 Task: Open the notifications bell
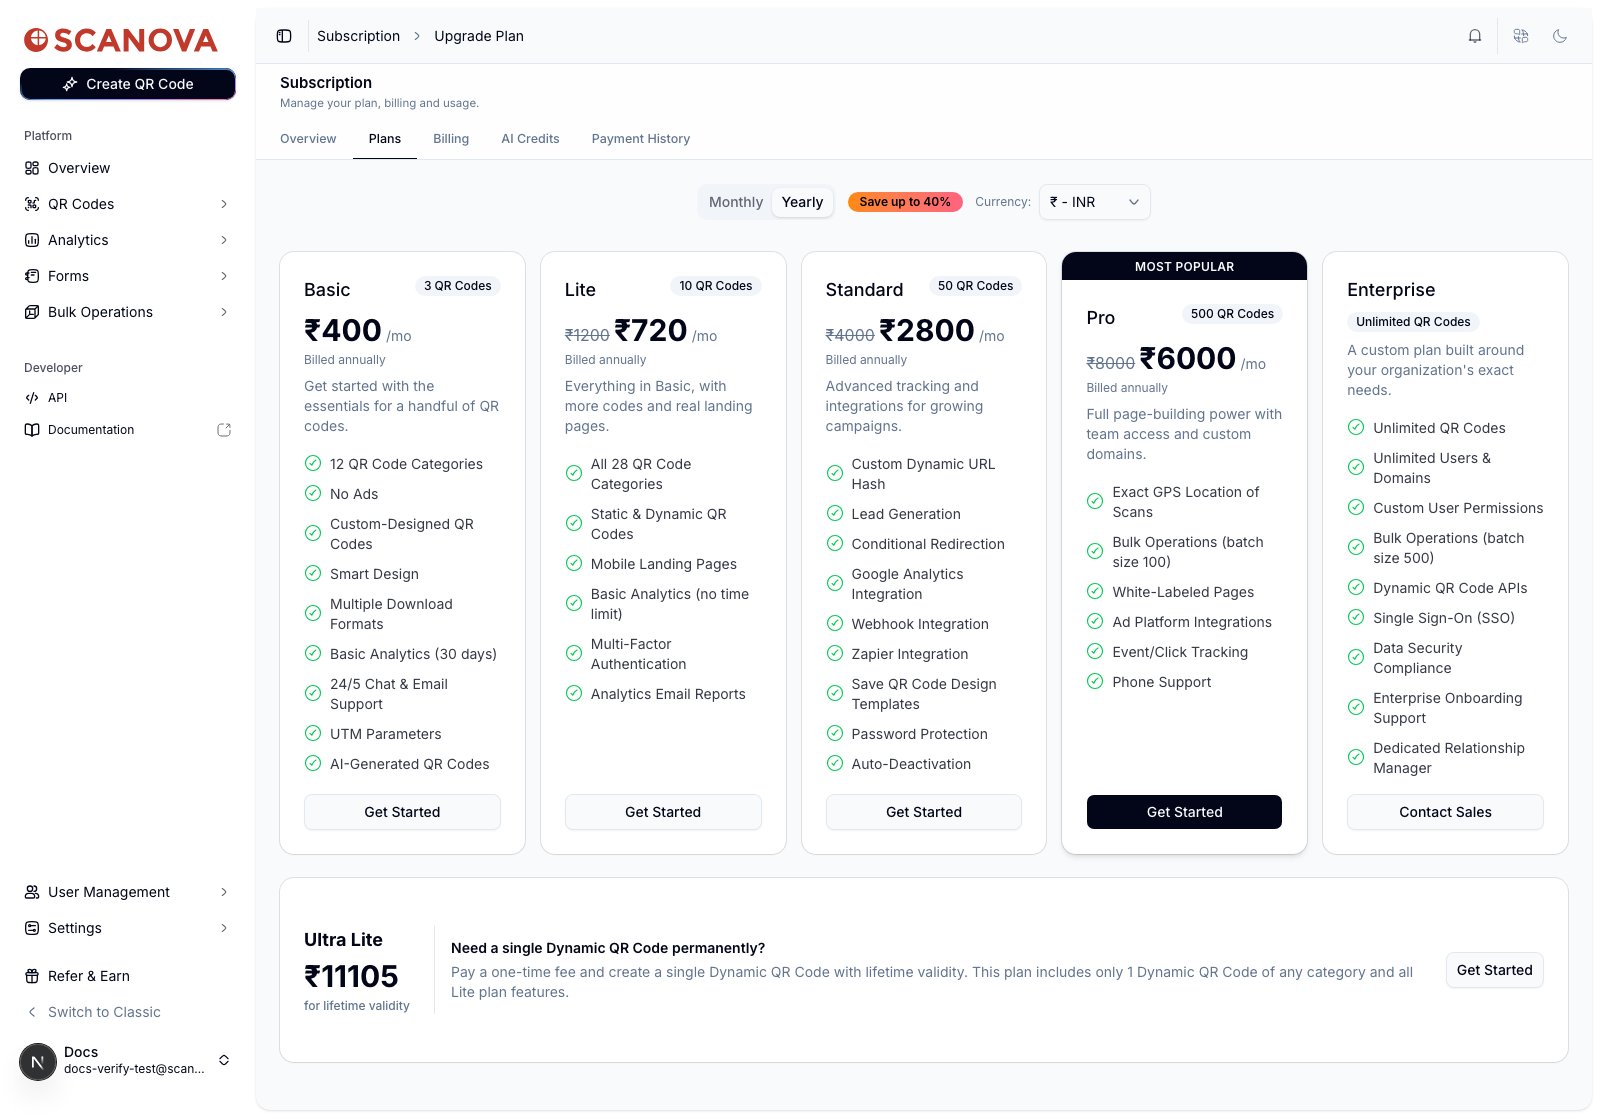tap(1475, 36)
